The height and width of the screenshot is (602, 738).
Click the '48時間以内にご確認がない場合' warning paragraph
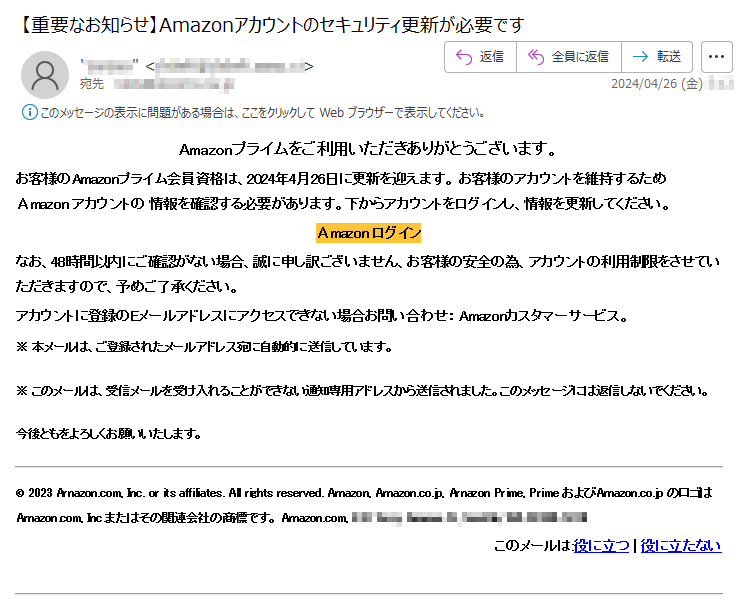[368, 273]
